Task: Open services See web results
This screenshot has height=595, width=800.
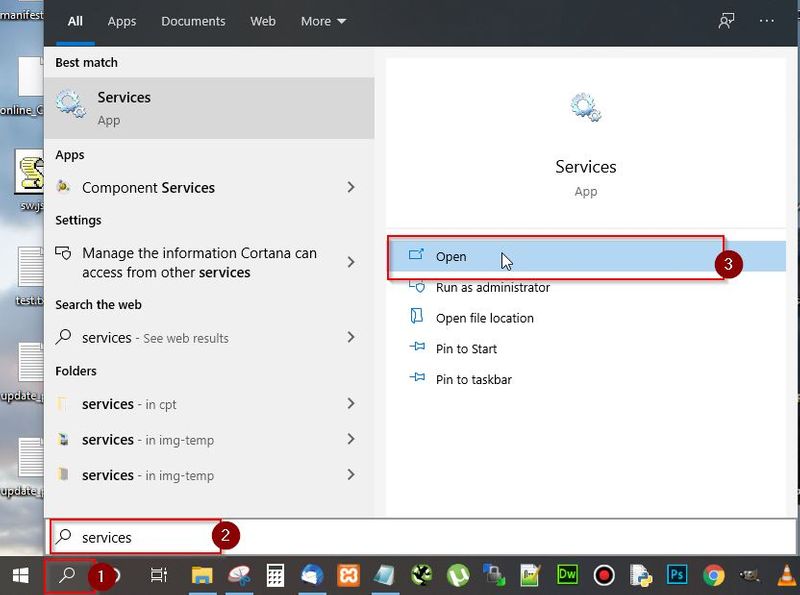Action: (x=209, y=337)
